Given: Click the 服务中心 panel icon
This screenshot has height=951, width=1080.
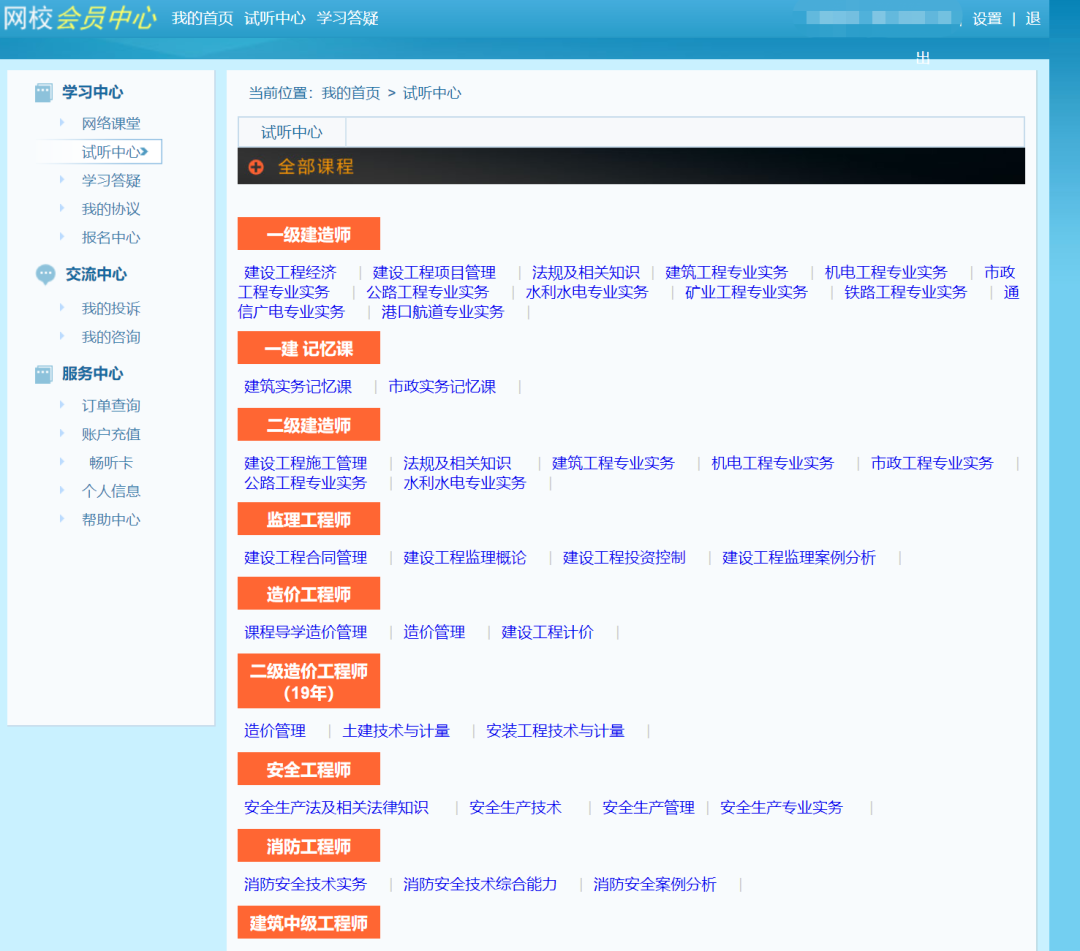Looking at the screenshot, I should (x=42, y=373).
